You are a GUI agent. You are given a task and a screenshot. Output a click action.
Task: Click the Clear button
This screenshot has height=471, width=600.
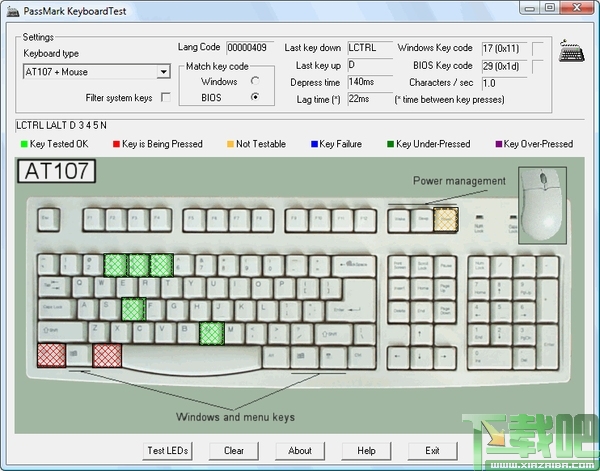(x=234, y=451)
